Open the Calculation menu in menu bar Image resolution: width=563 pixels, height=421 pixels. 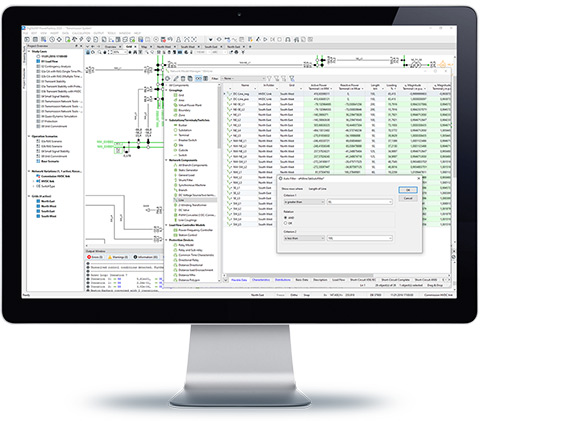point(81,33)
